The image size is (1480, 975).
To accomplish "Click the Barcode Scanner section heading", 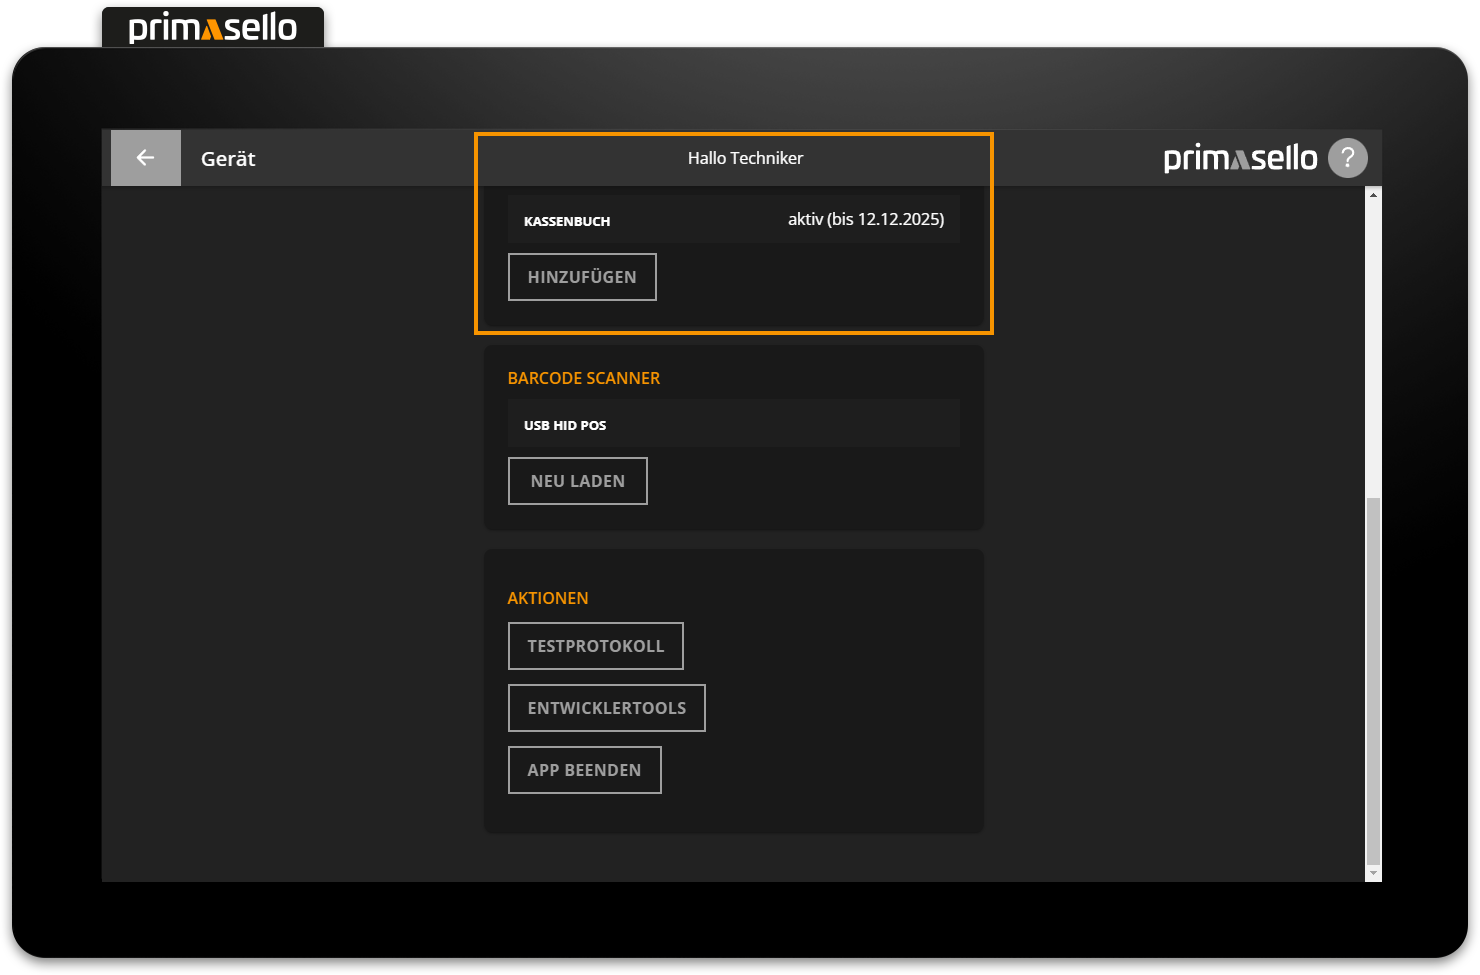I will [x=584, y=378].
